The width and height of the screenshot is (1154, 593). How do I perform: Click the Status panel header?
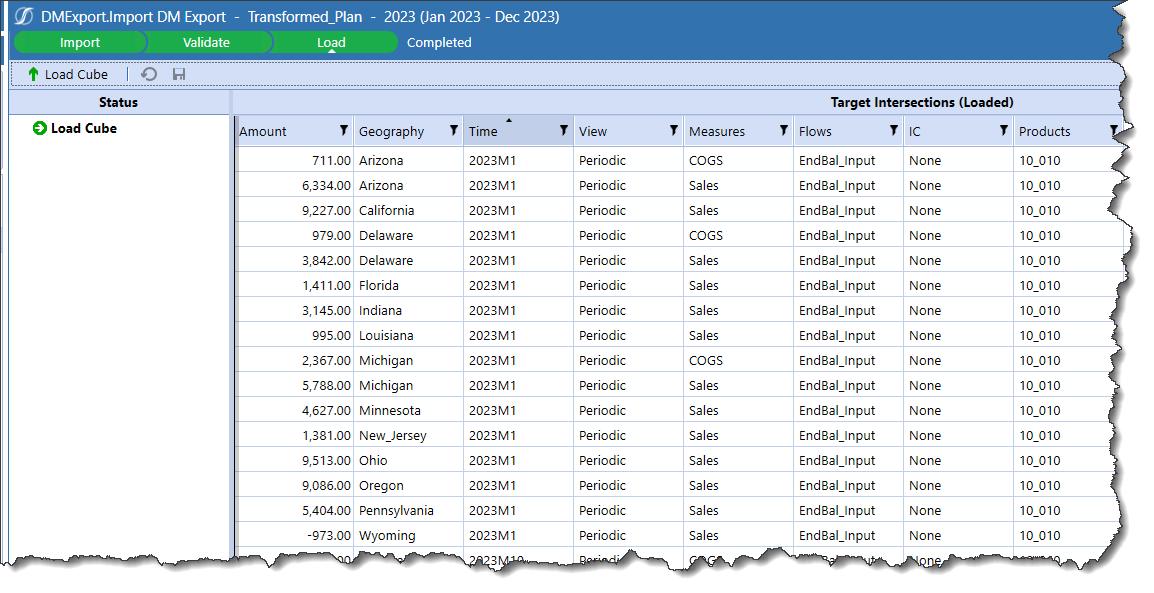(x=118, y=102)
